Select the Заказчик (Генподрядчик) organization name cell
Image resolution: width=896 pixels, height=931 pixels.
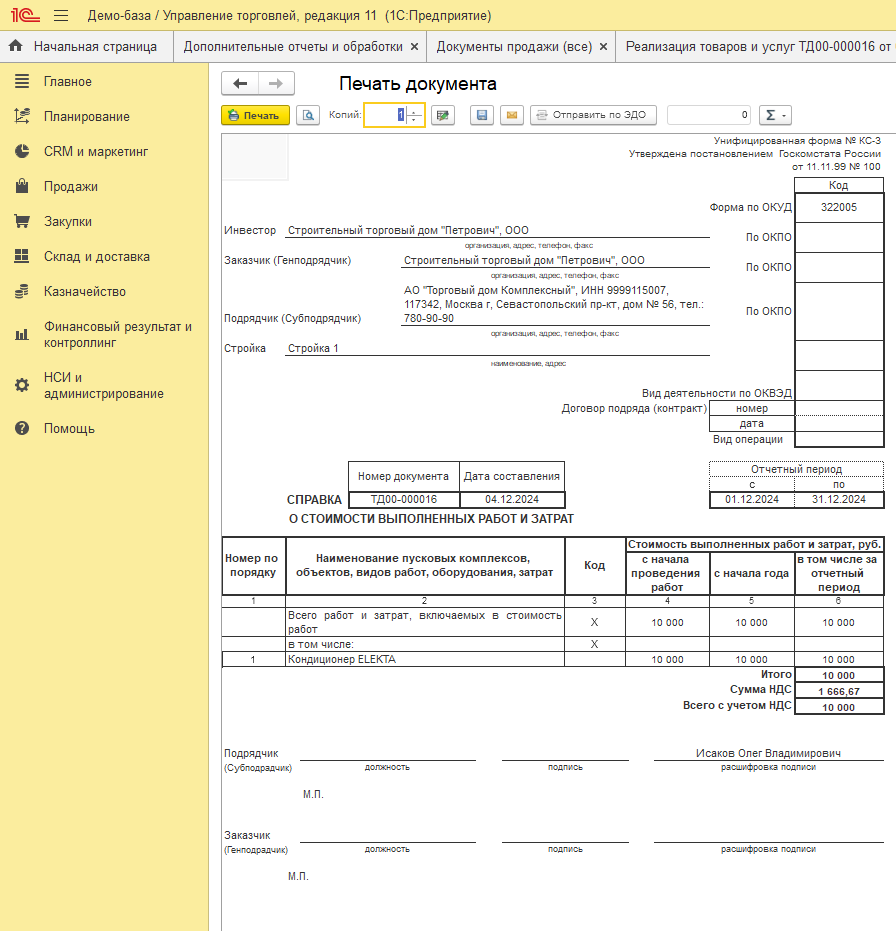coord(555,260)
